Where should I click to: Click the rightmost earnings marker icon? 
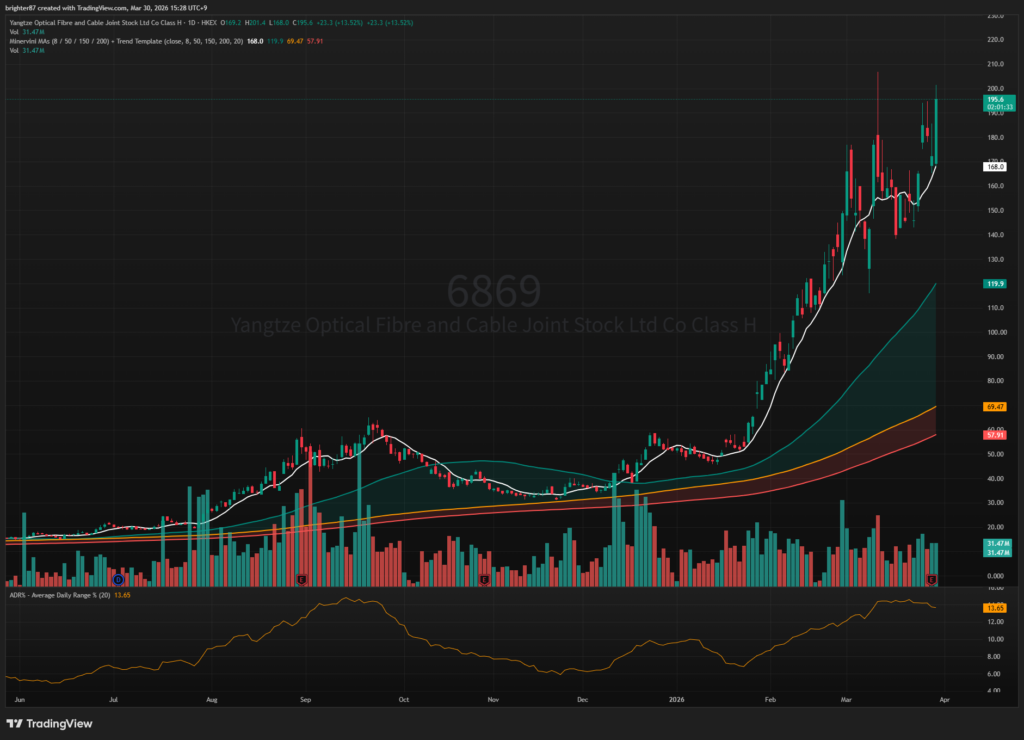click(x=932, y=579)
